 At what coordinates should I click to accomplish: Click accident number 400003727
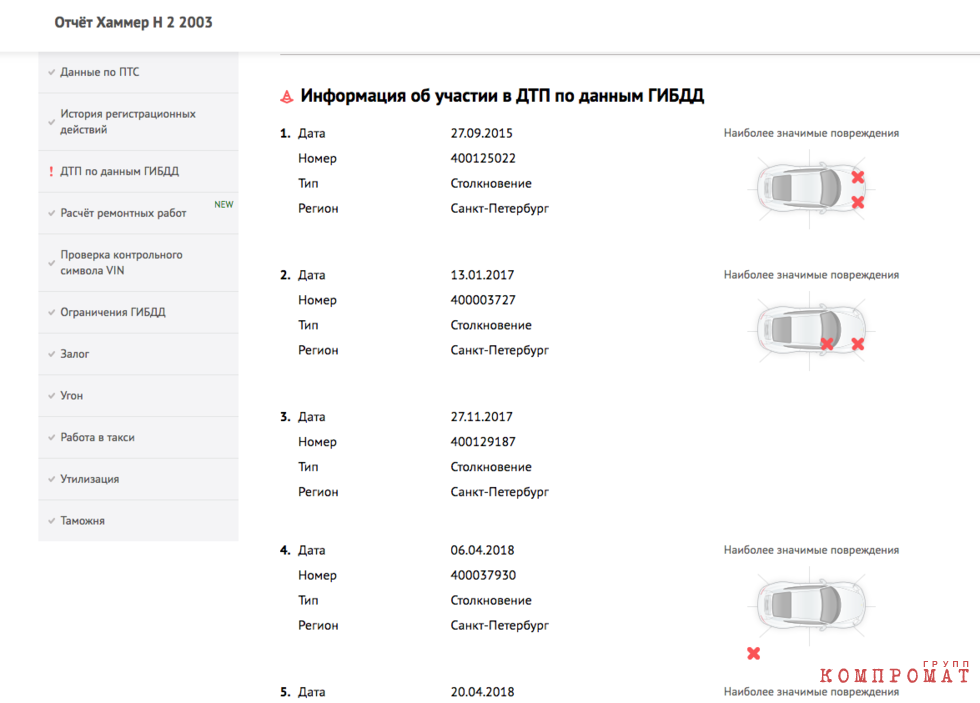click(x=483, y=300)
